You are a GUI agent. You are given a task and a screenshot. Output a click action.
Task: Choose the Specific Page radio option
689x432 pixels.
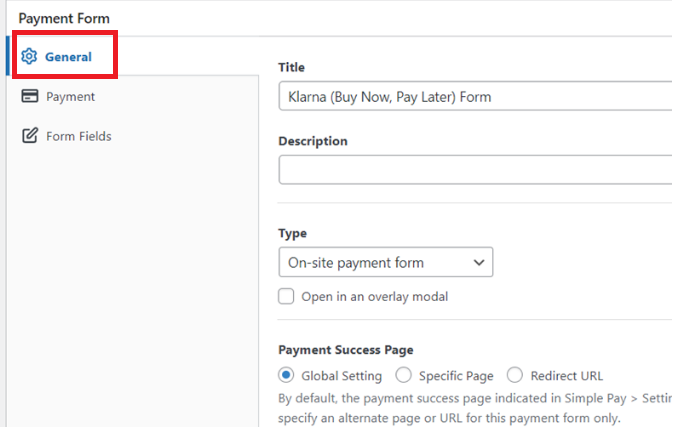[x=403, y=375]
